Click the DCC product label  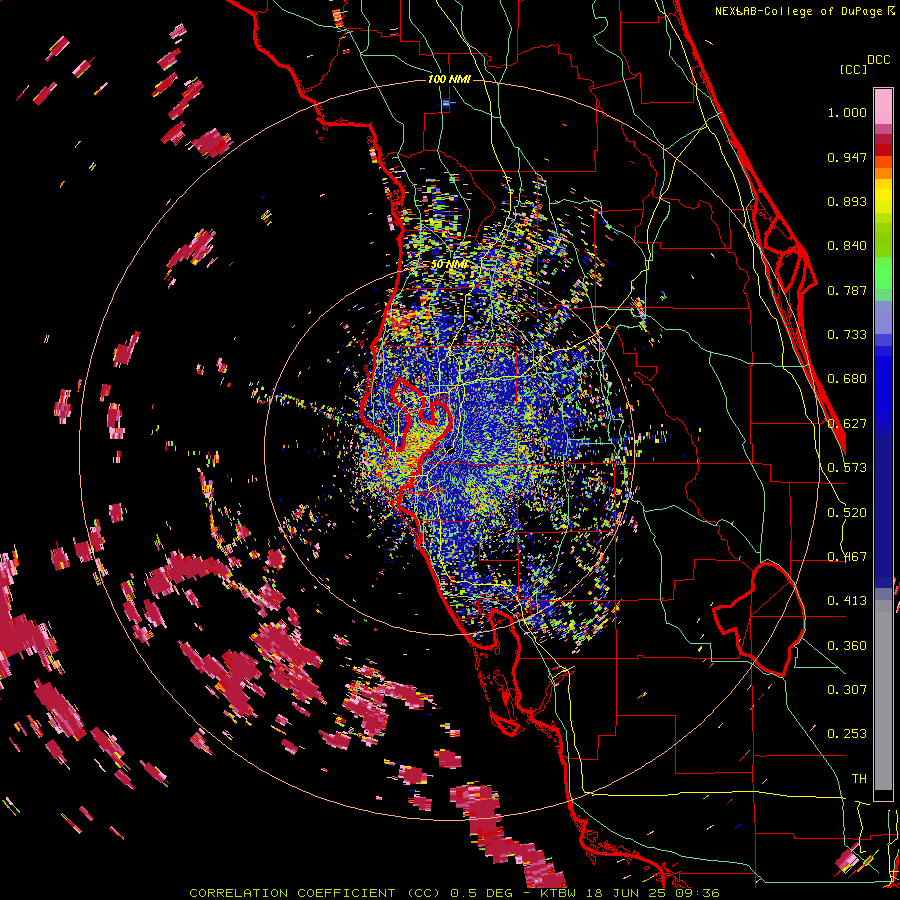[x=879, y=60]
